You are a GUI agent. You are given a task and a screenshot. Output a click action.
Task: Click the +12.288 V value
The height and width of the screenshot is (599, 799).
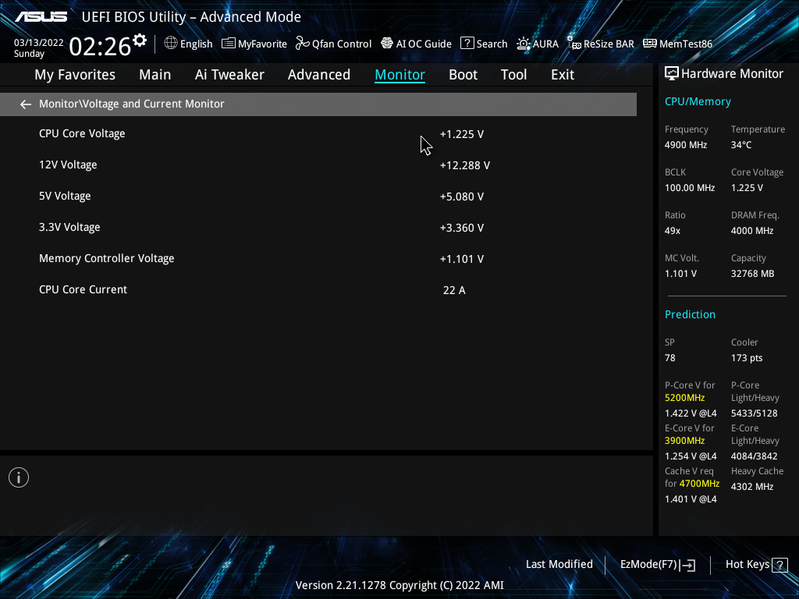coord(465,166)
